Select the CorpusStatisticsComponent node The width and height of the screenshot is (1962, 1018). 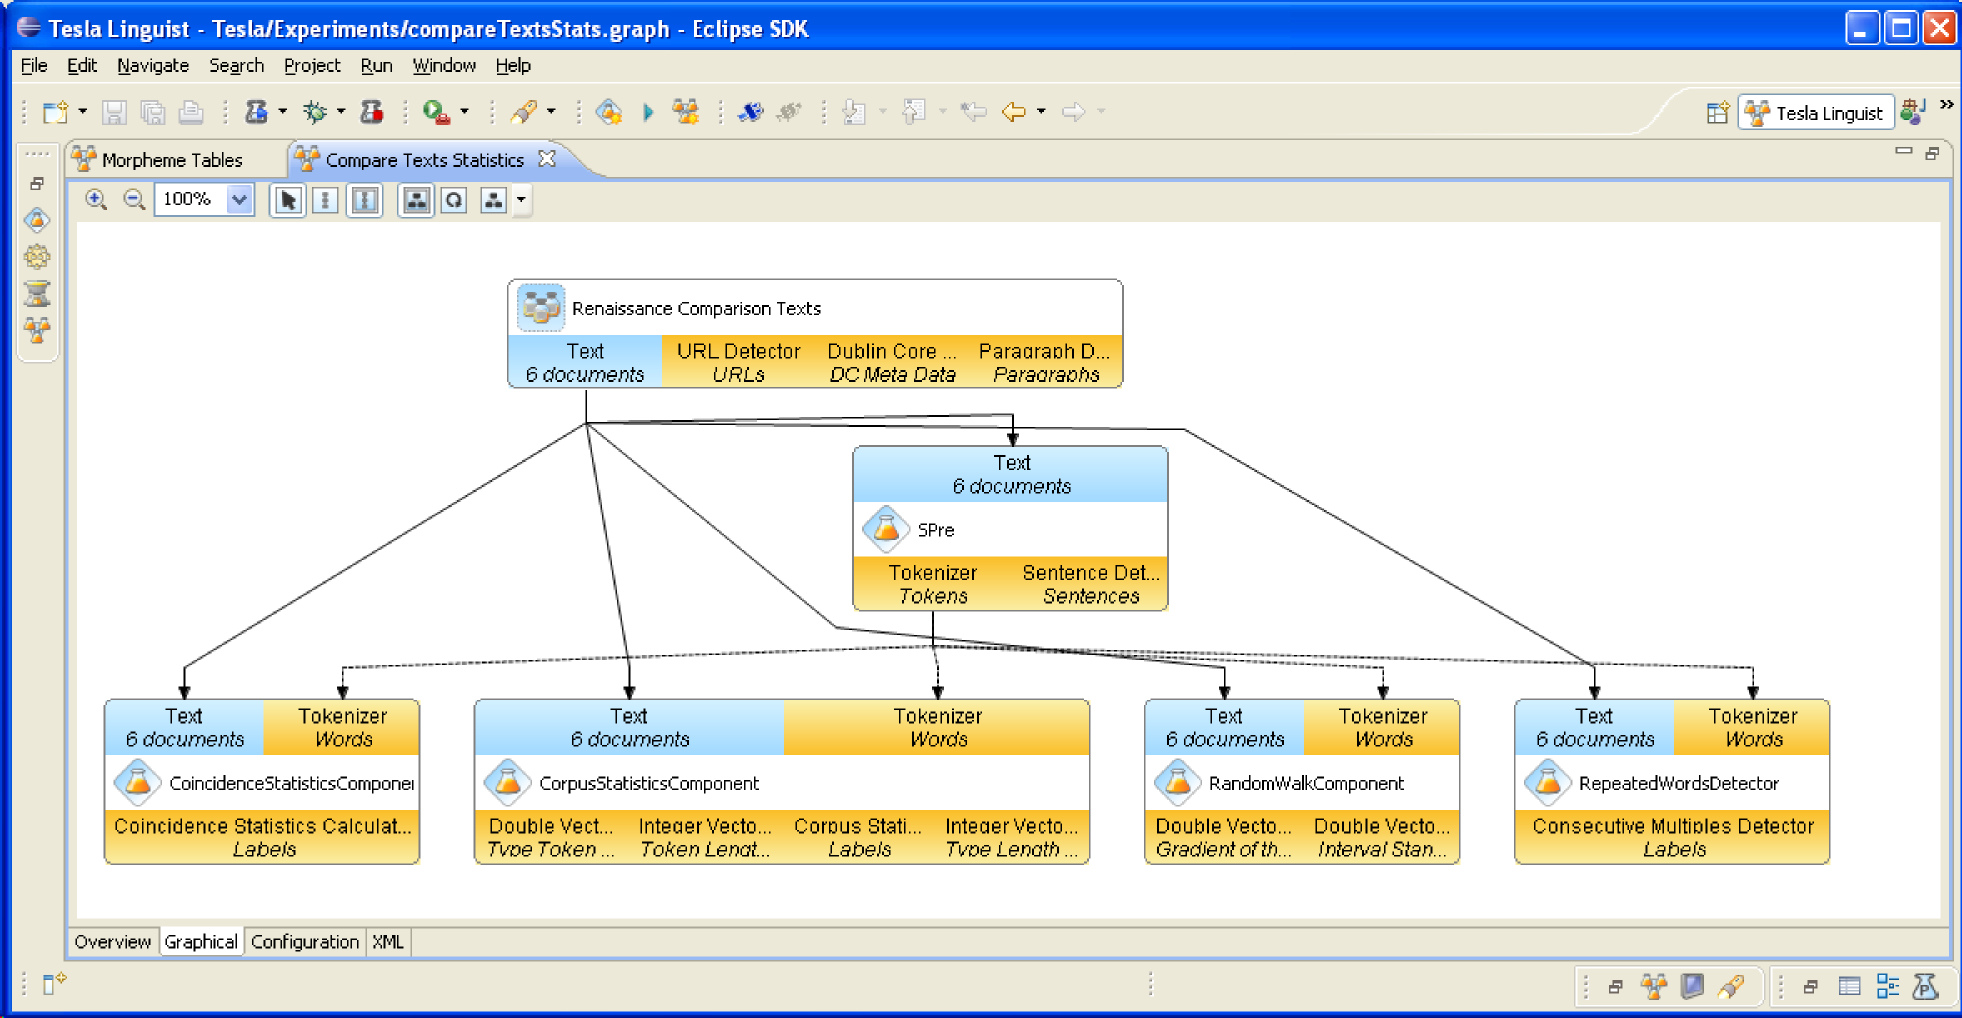tap(648, 783)
